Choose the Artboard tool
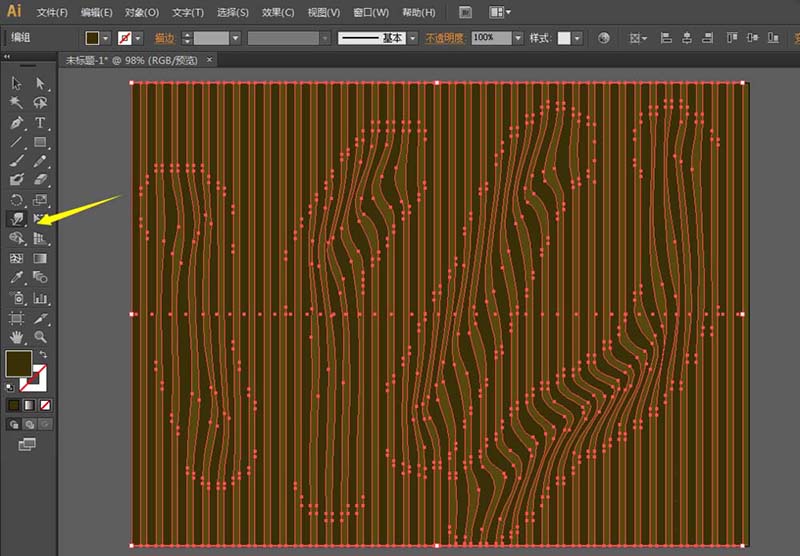 pyautogui.click(x=16, y=318)
